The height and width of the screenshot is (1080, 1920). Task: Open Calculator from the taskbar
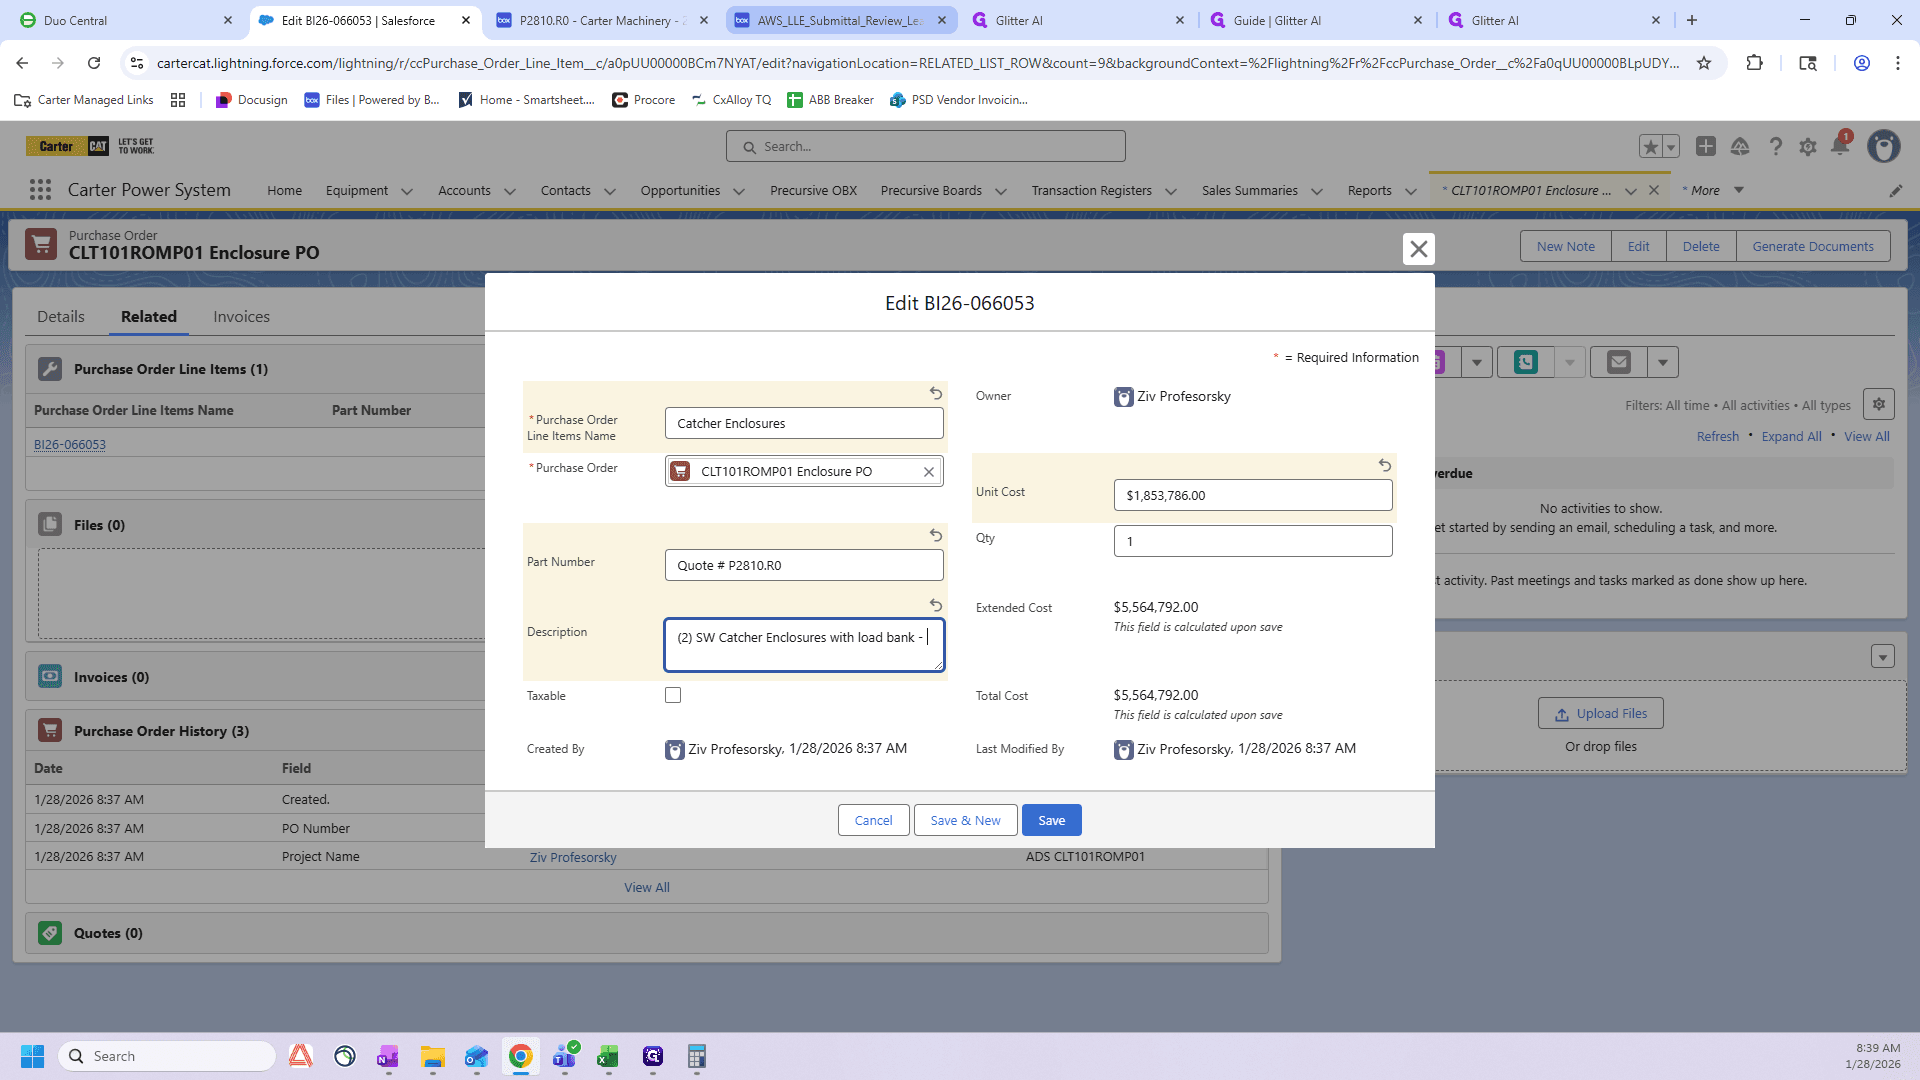pos(697,1057)
